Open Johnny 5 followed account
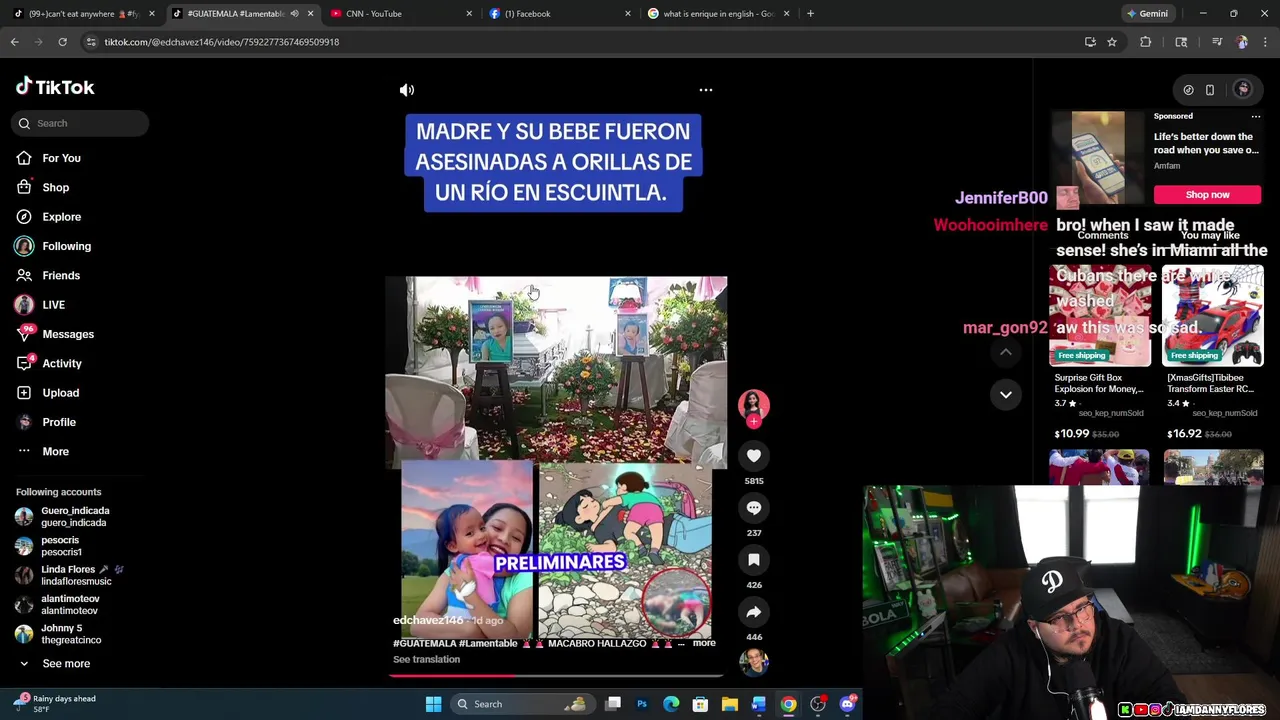Image resolution: width=1280 pixels, height=720 pixels. [x=71, y=634]
